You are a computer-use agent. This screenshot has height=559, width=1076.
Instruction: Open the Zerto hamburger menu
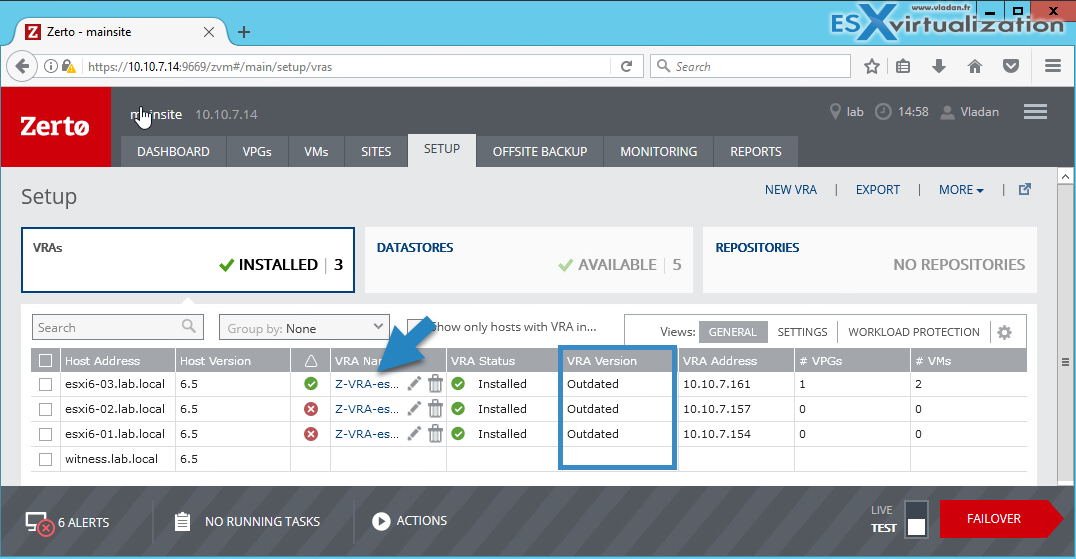(1035, 111)
